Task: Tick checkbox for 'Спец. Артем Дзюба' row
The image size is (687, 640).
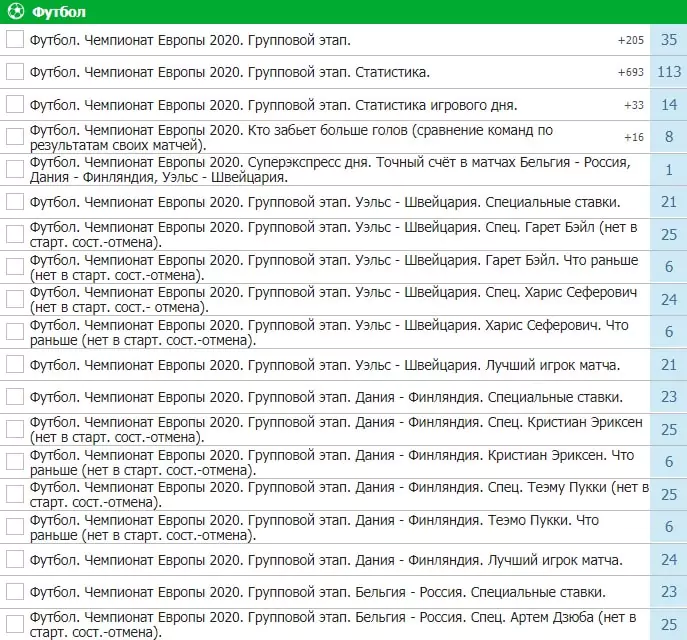Action: [x=15, y=624]
